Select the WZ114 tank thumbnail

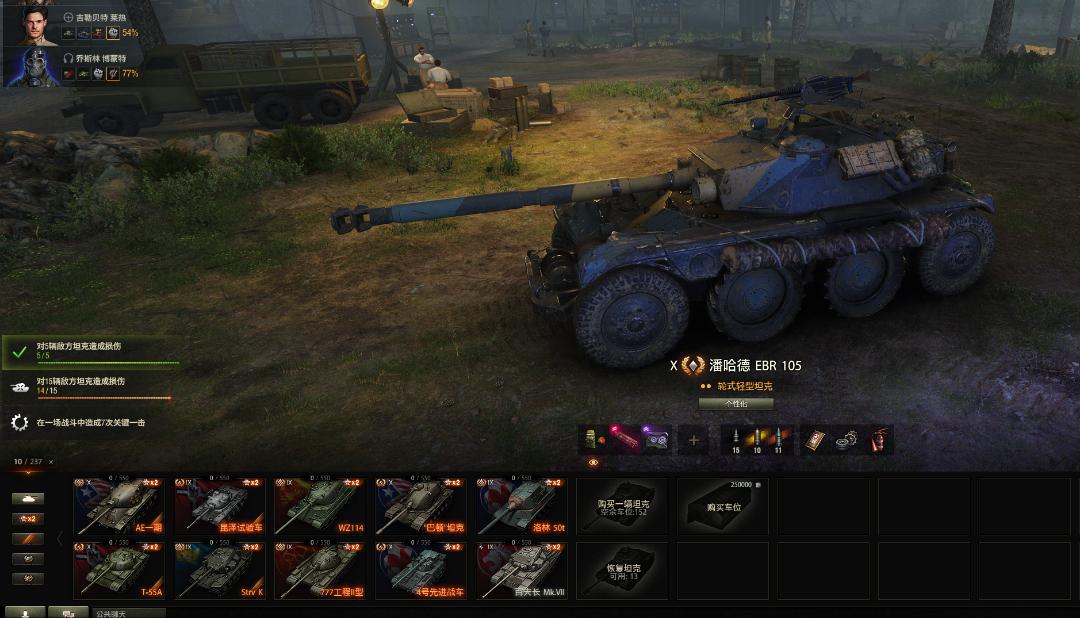(320, 506)
